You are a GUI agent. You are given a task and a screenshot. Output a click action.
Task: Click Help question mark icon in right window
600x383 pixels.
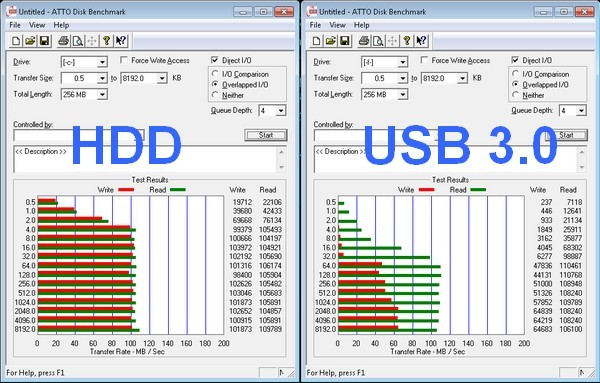(x=407, y=41)
